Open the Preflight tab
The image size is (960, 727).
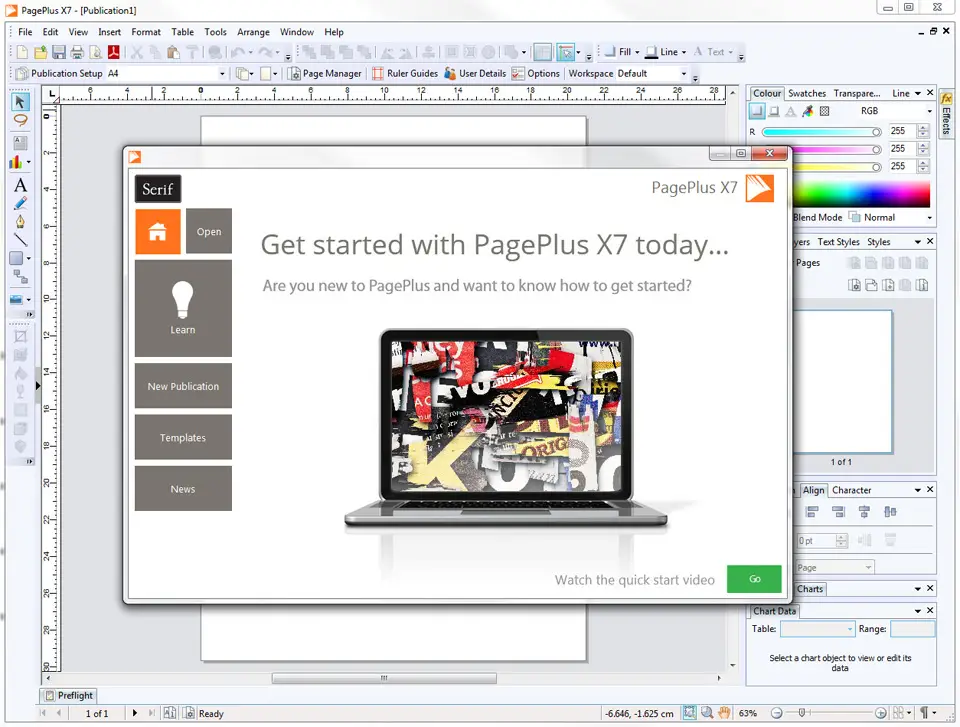pos(69,696)
